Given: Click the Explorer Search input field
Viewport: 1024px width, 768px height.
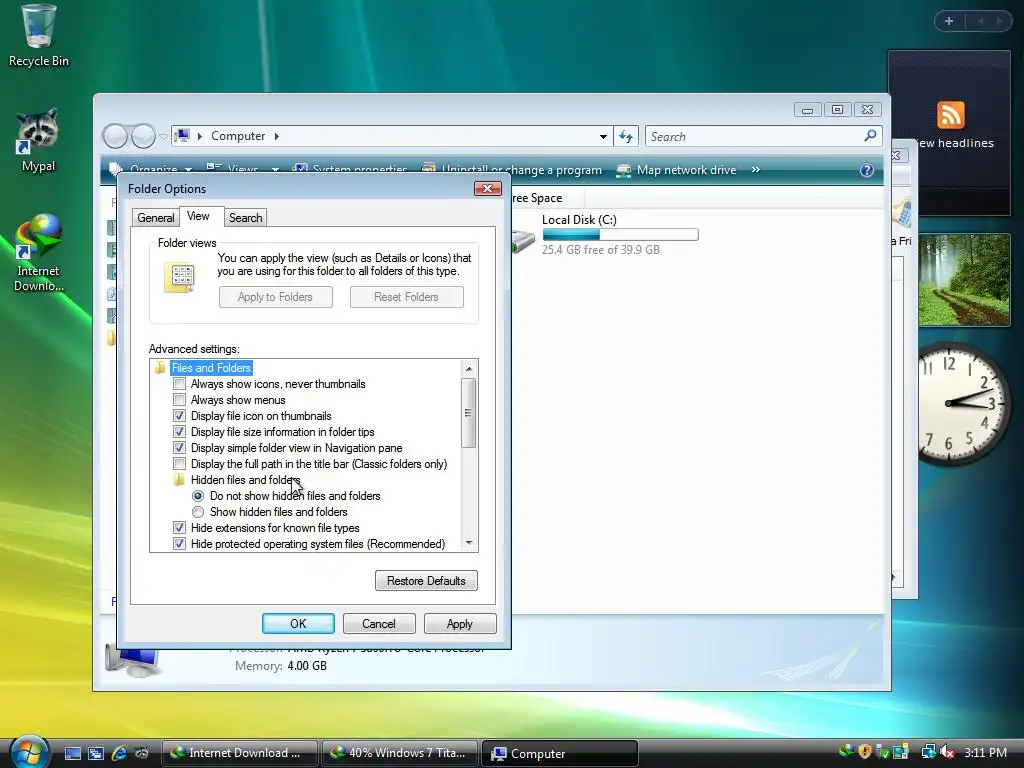Looking at the screenshot, I should tap(753, 136).
